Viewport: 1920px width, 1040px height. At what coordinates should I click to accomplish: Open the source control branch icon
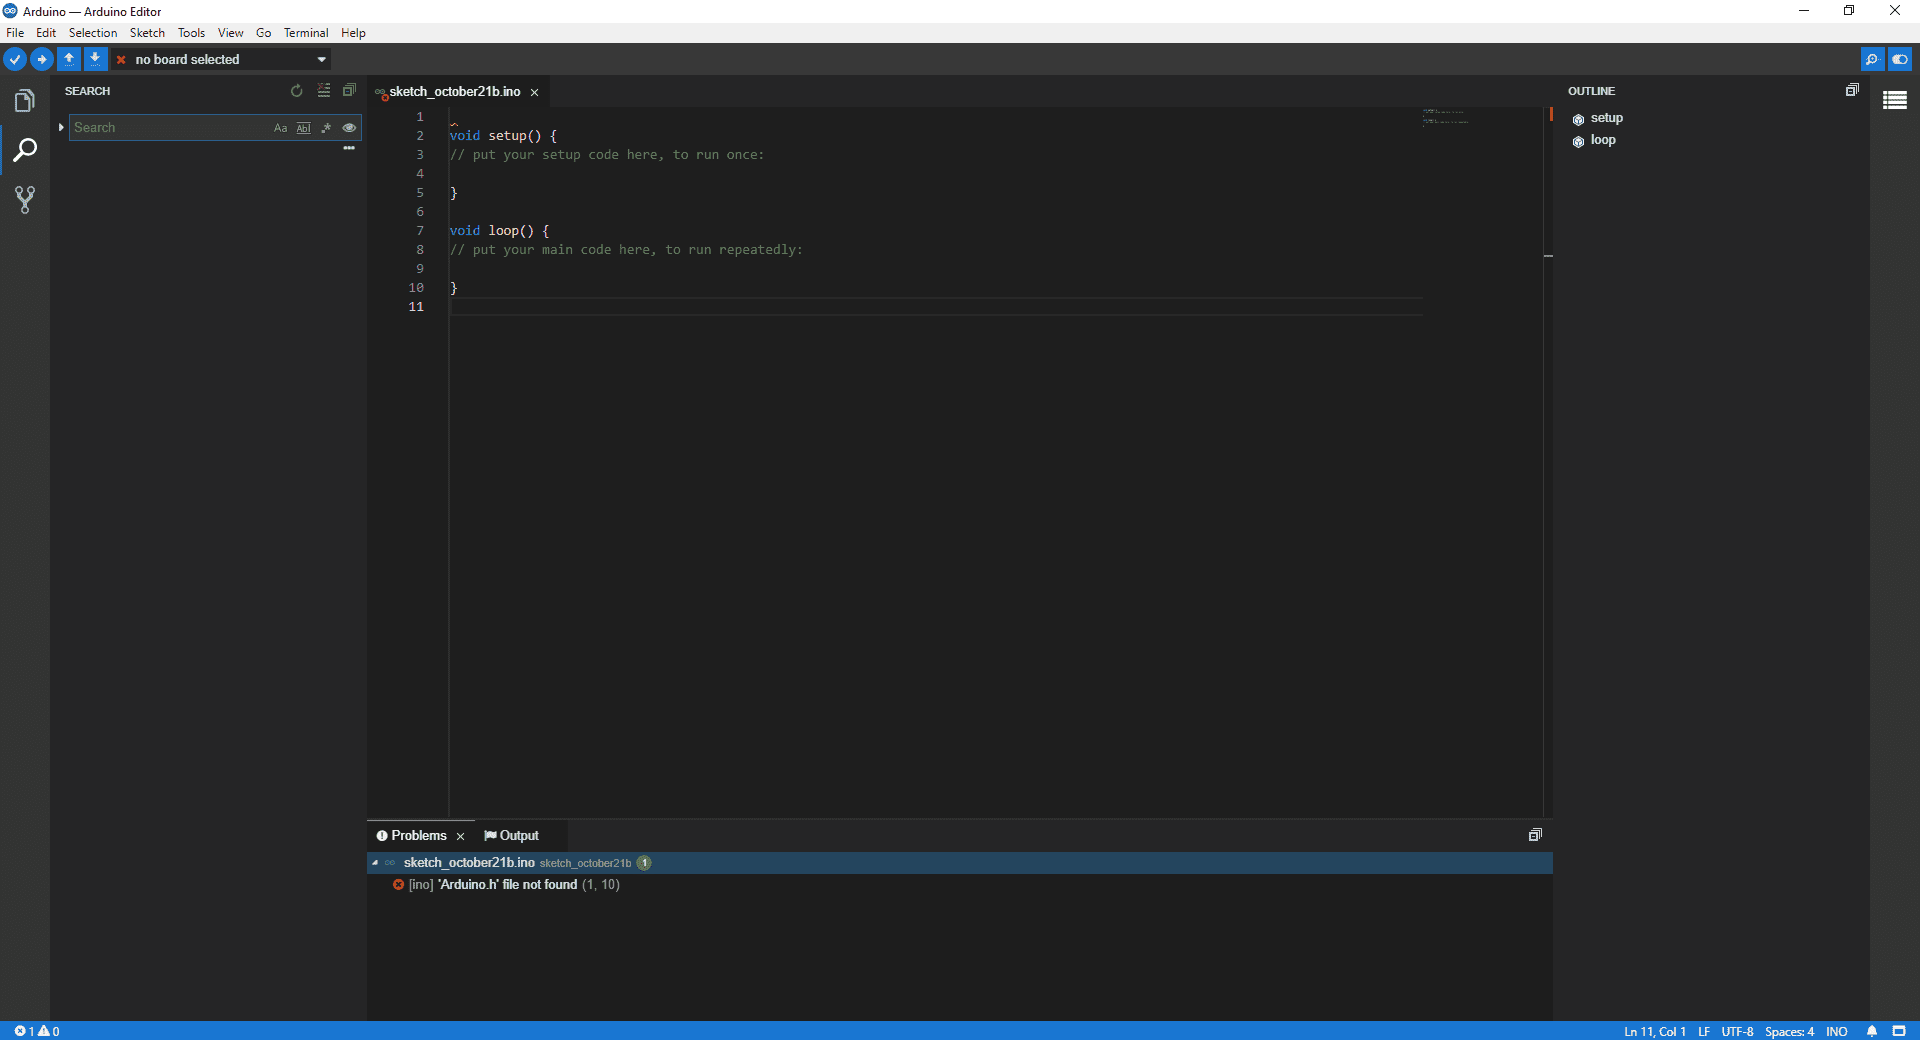coord(25,200)
